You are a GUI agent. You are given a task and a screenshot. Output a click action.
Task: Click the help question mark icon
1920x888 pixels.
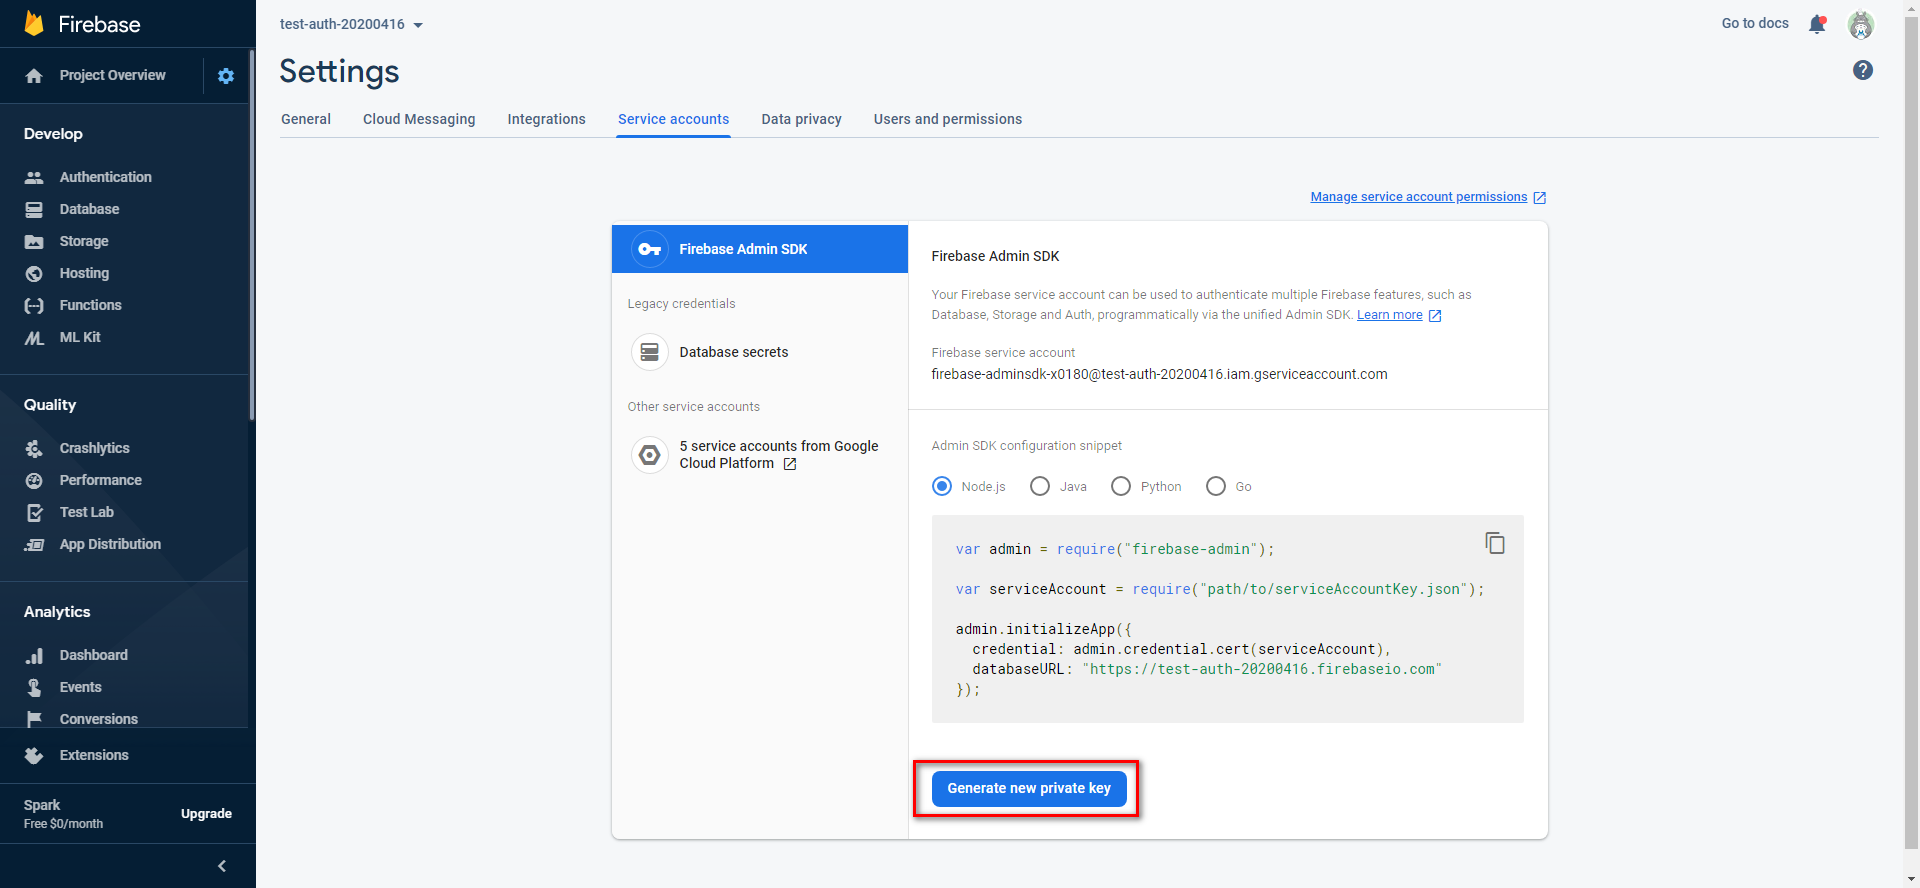pos(1863,70)
